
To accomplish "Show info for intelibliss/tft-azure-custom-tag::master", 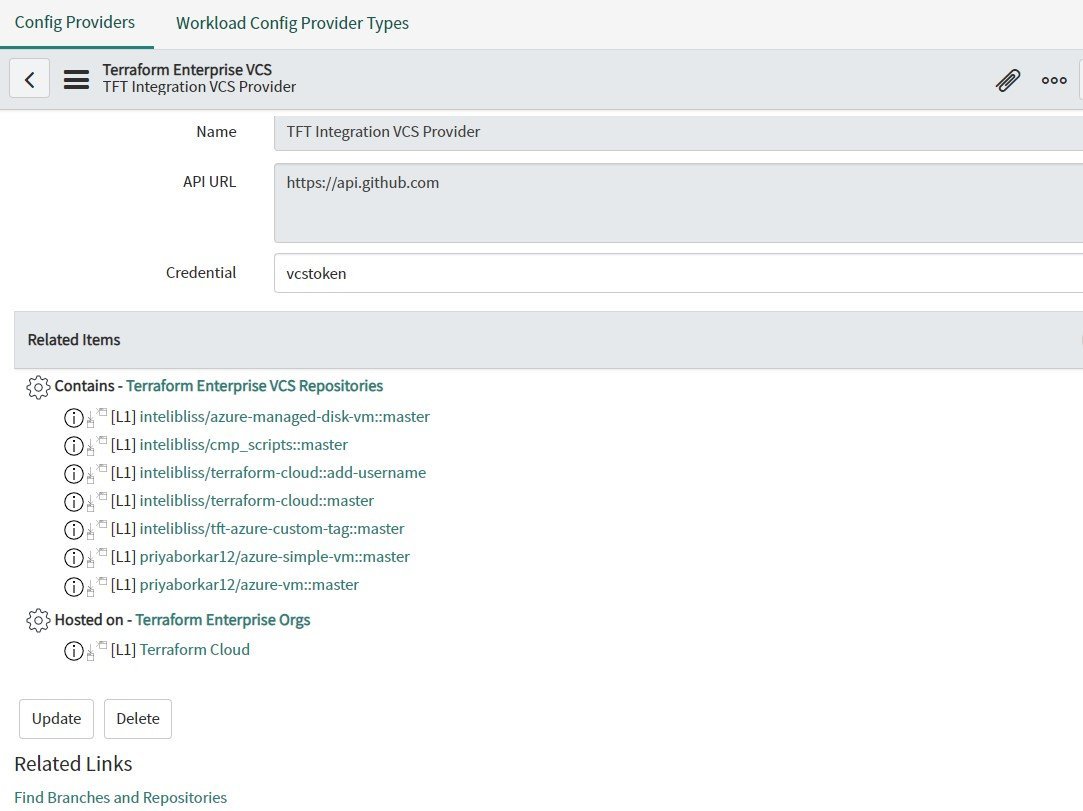I will point(73,530).
